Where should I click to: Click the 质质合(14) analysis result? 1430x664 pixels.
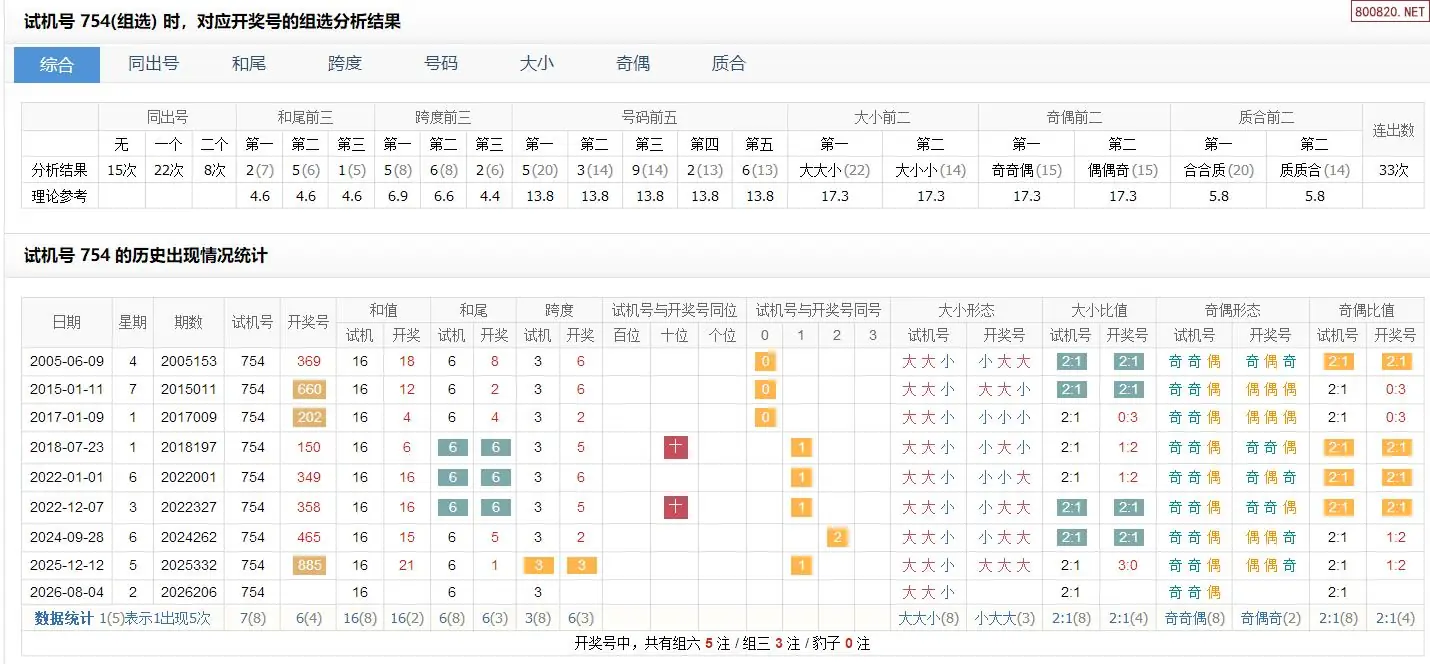coord(1314,171)
